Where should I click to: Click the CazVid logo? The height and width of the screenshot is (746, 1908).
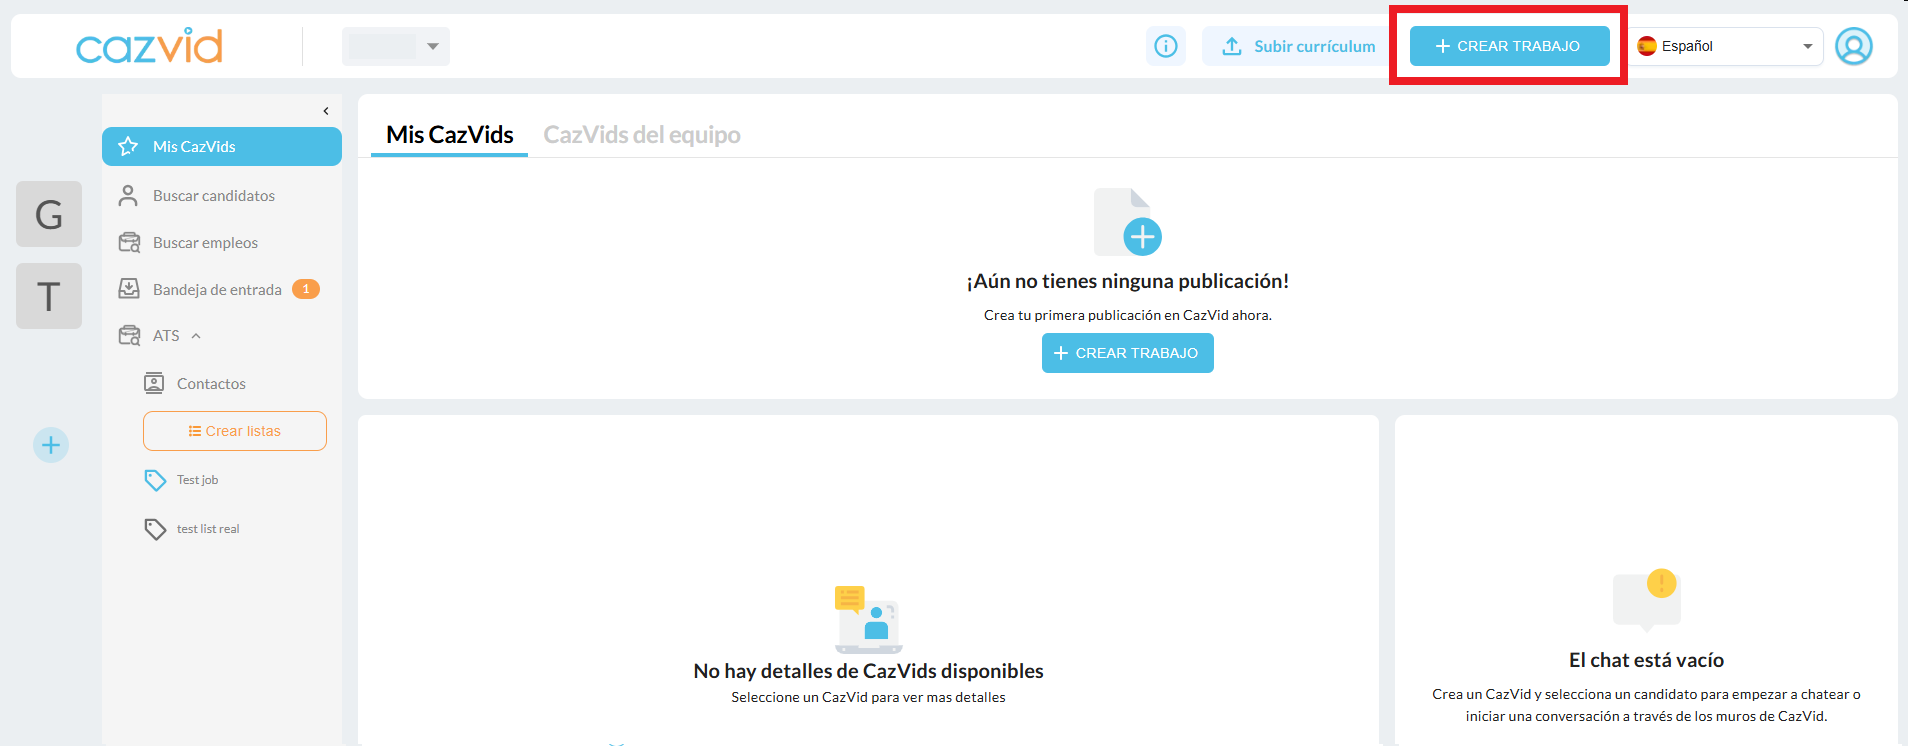coord(149,46)
